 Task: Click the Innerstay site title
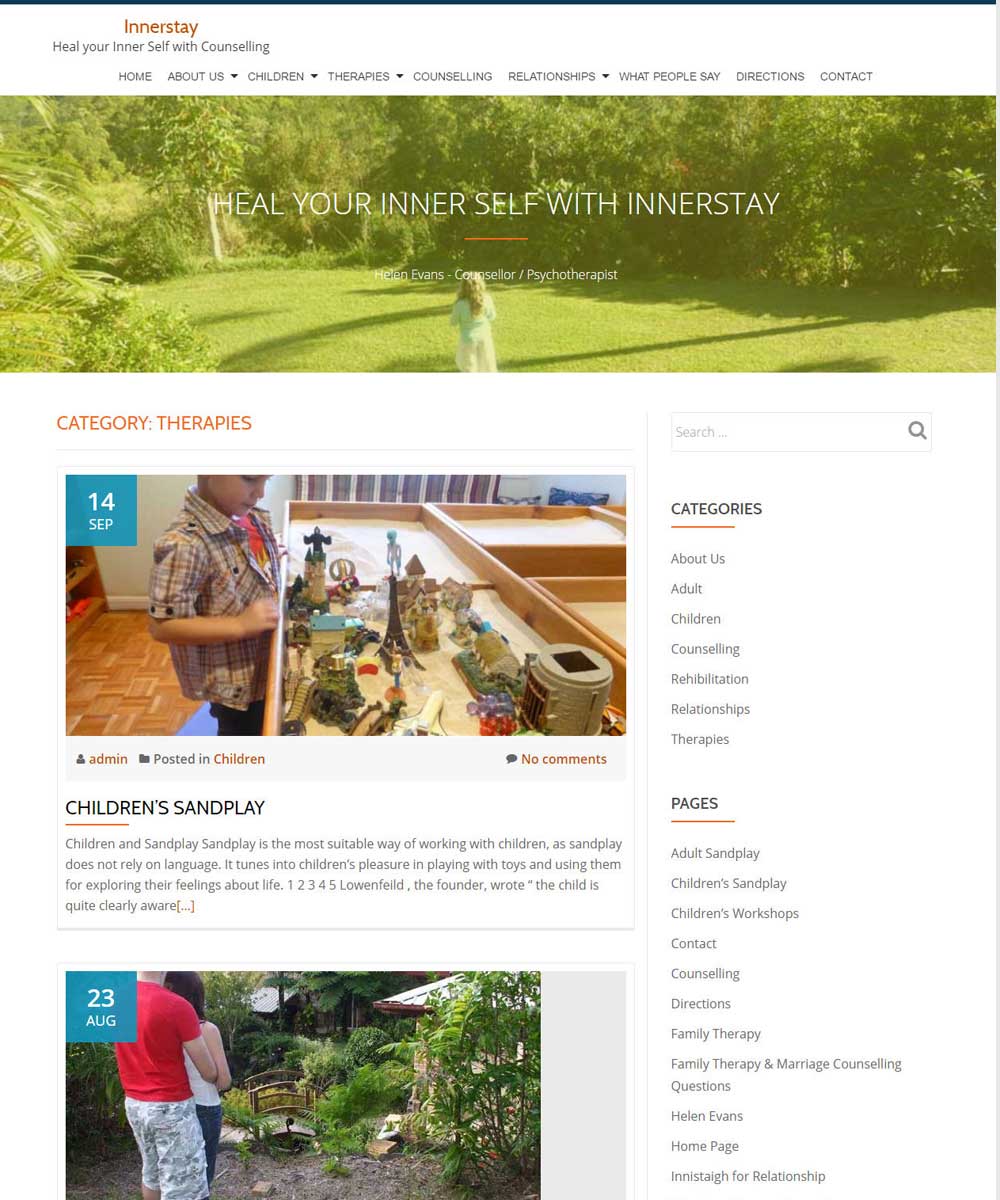click(161, 26)
